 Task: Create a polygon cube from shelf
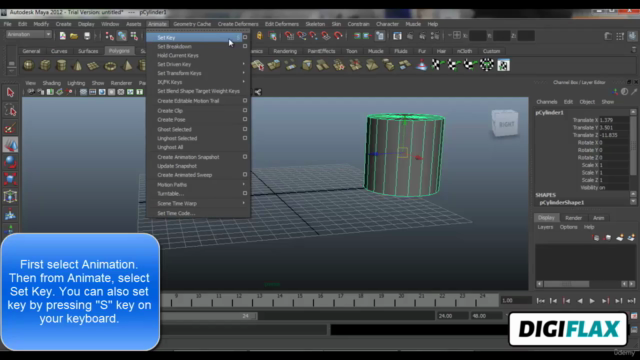coord(45,65)
